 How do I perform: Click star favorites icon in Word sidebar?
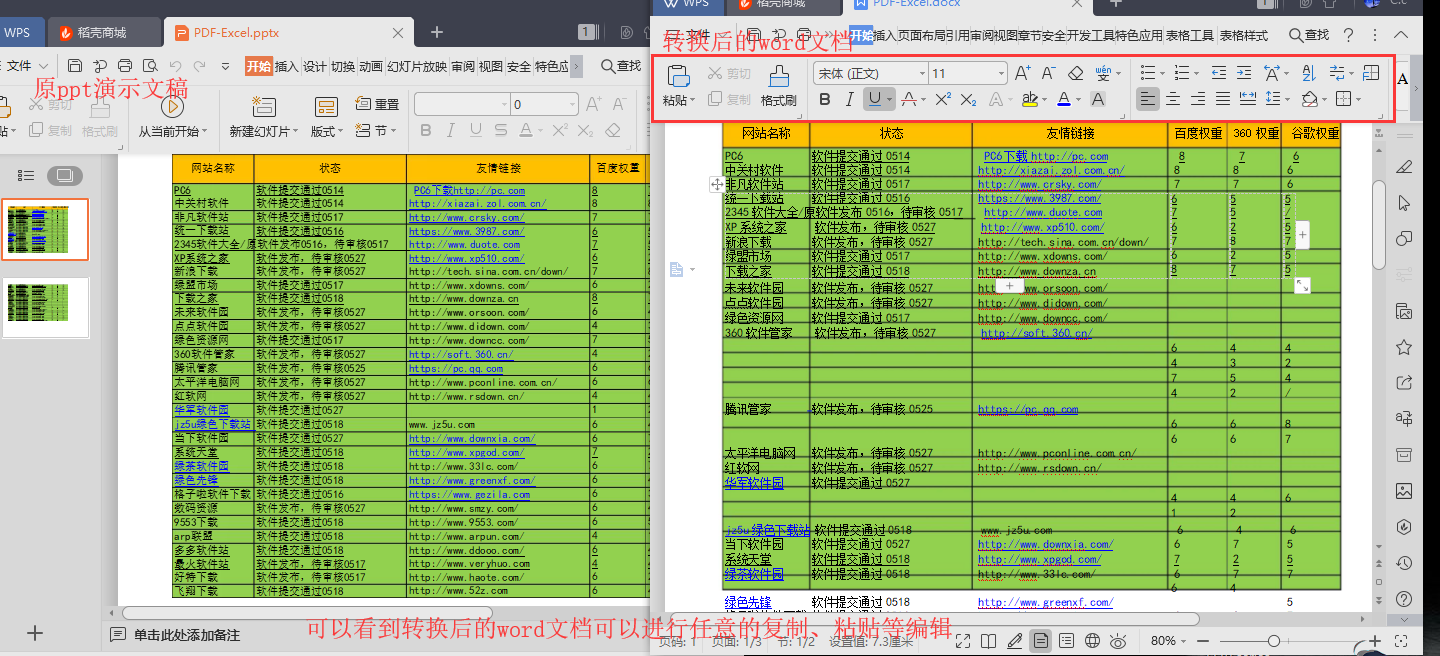pos(1404,347)
